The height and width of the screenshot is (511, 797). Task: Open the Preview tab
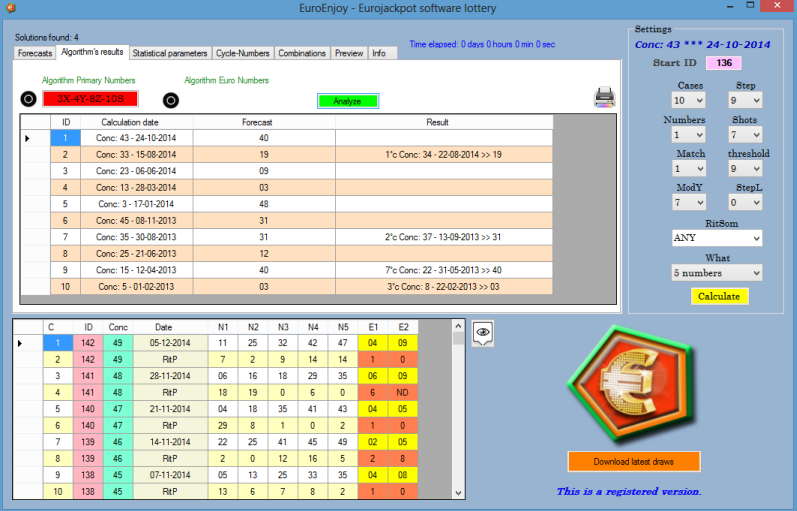pyautogui.click(x=349, y=53)
